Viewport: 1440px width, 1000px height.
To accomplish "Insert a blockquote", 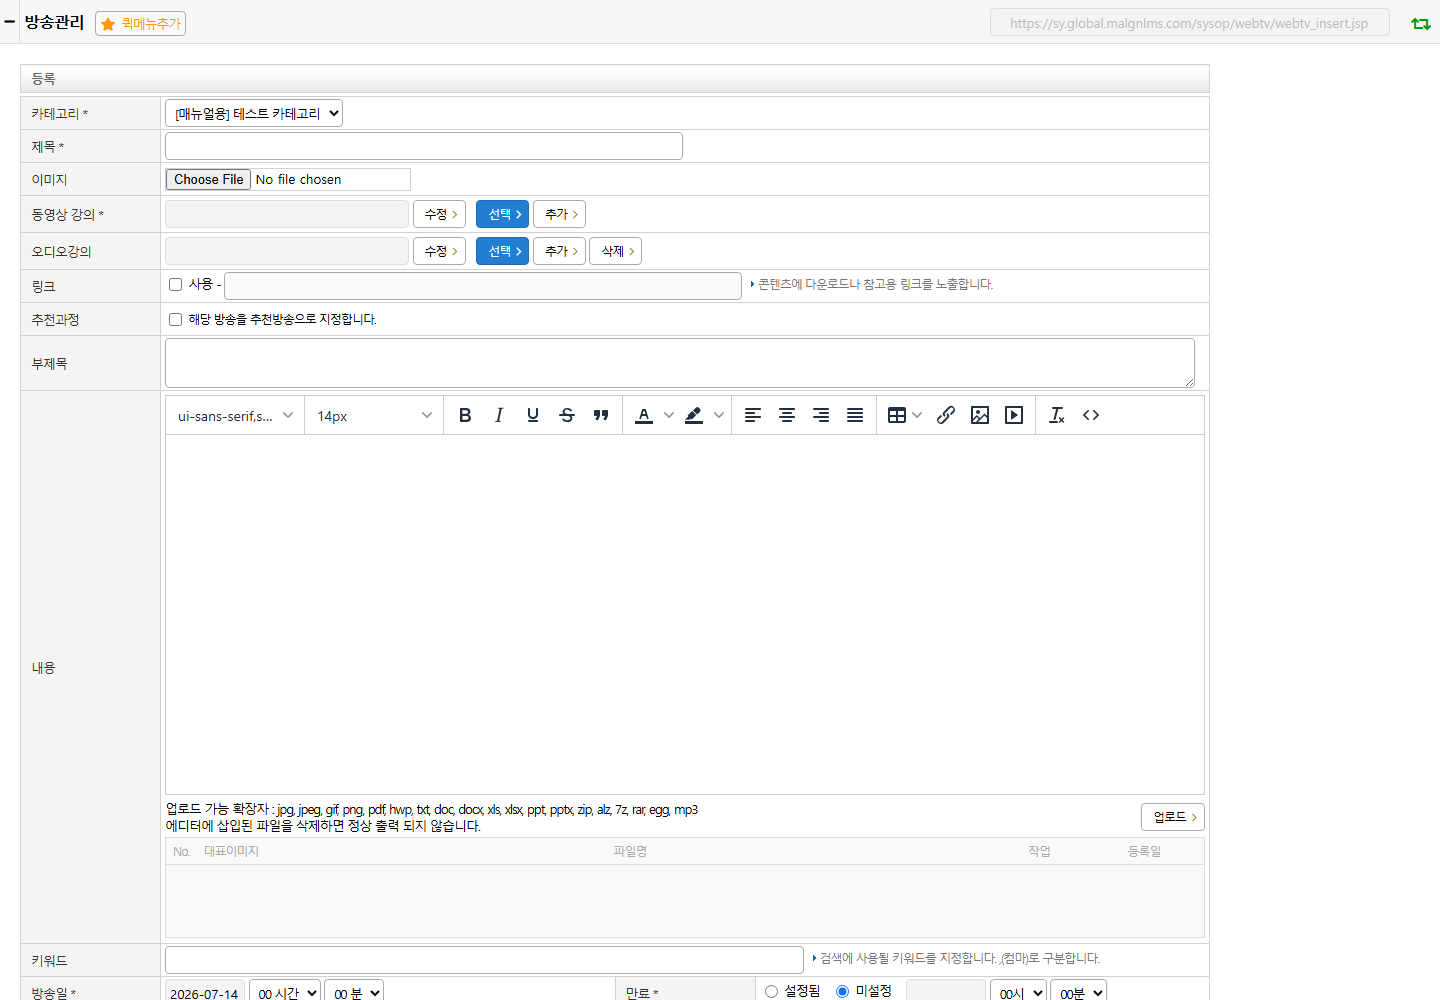I will [x=601, y=415].
